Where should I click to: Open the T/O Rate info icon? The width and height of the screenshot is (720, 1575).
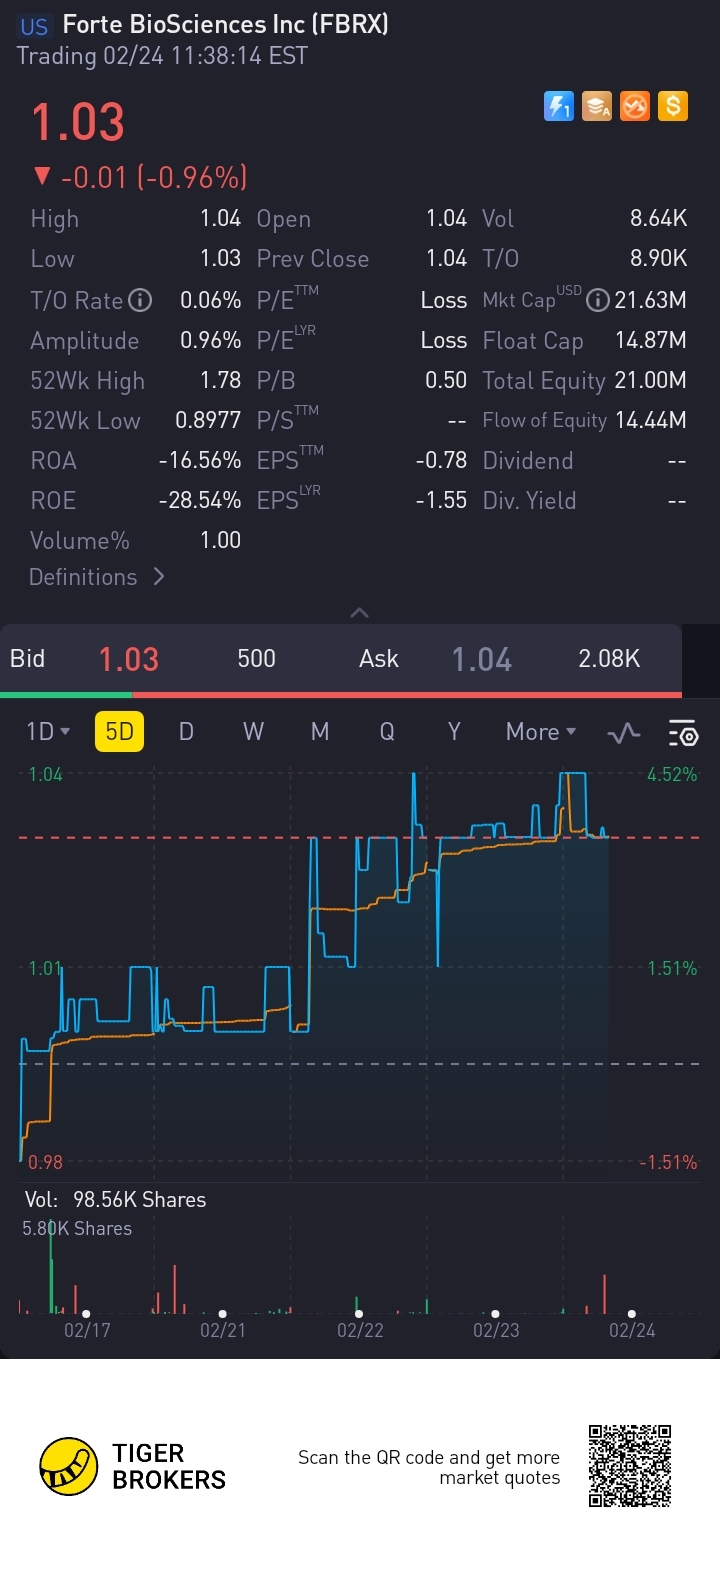(141, 300)
